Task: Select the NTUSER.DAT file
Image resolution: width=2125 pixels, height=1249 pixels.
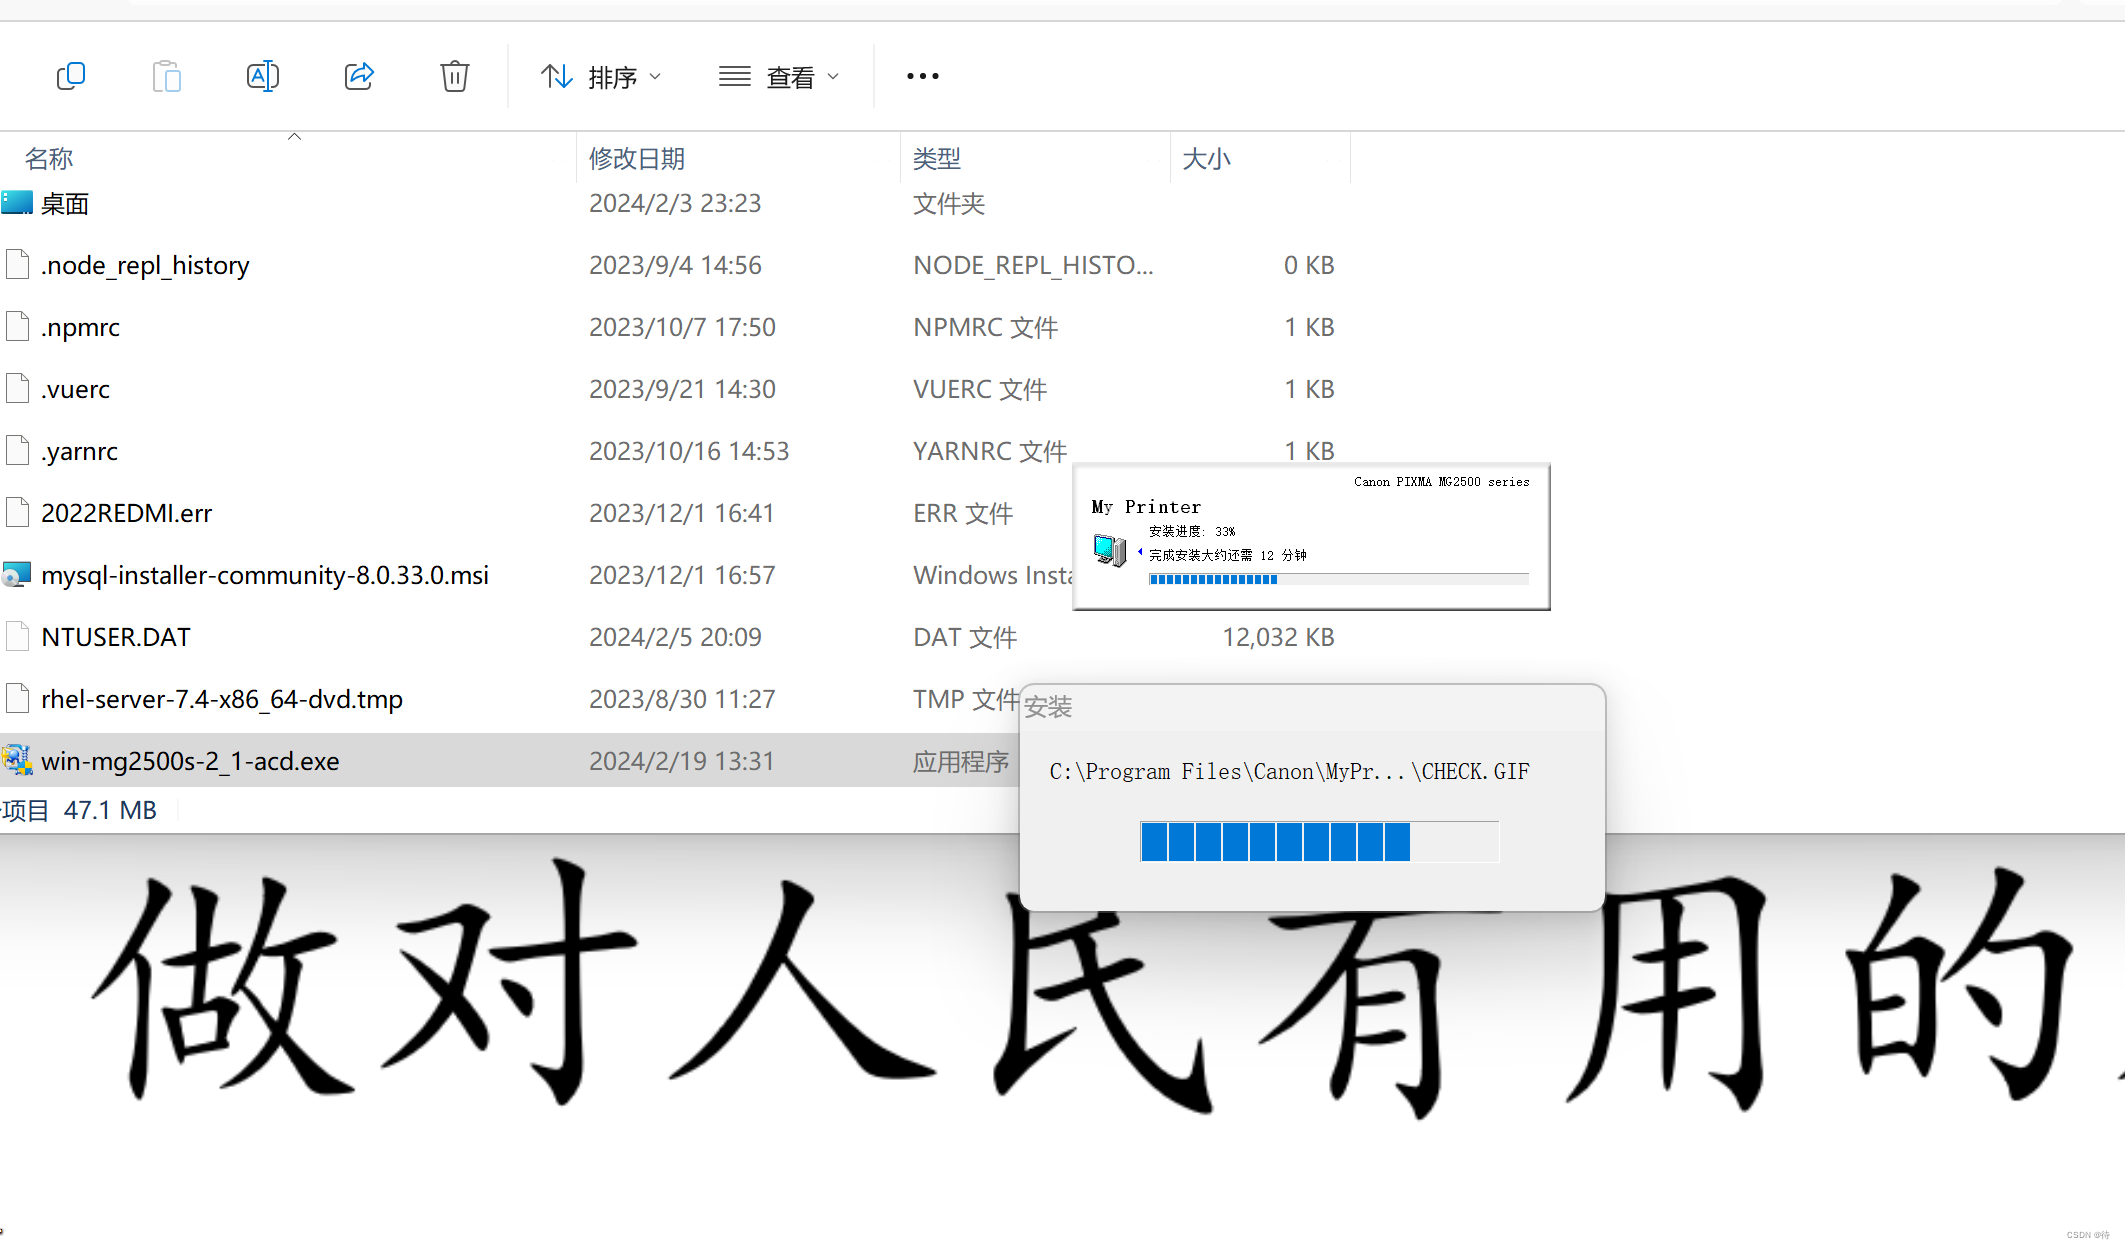Action: [x=116, y=637]
